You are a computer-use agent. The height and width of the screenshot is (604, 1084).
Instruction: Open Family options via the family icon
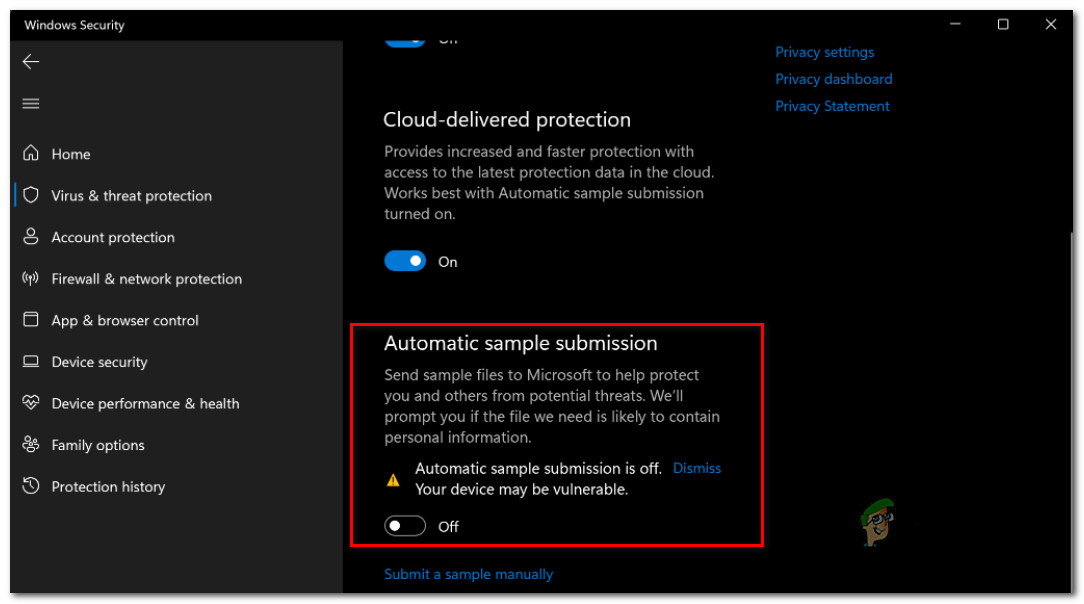pyautogui.click(x=31, y=445)
